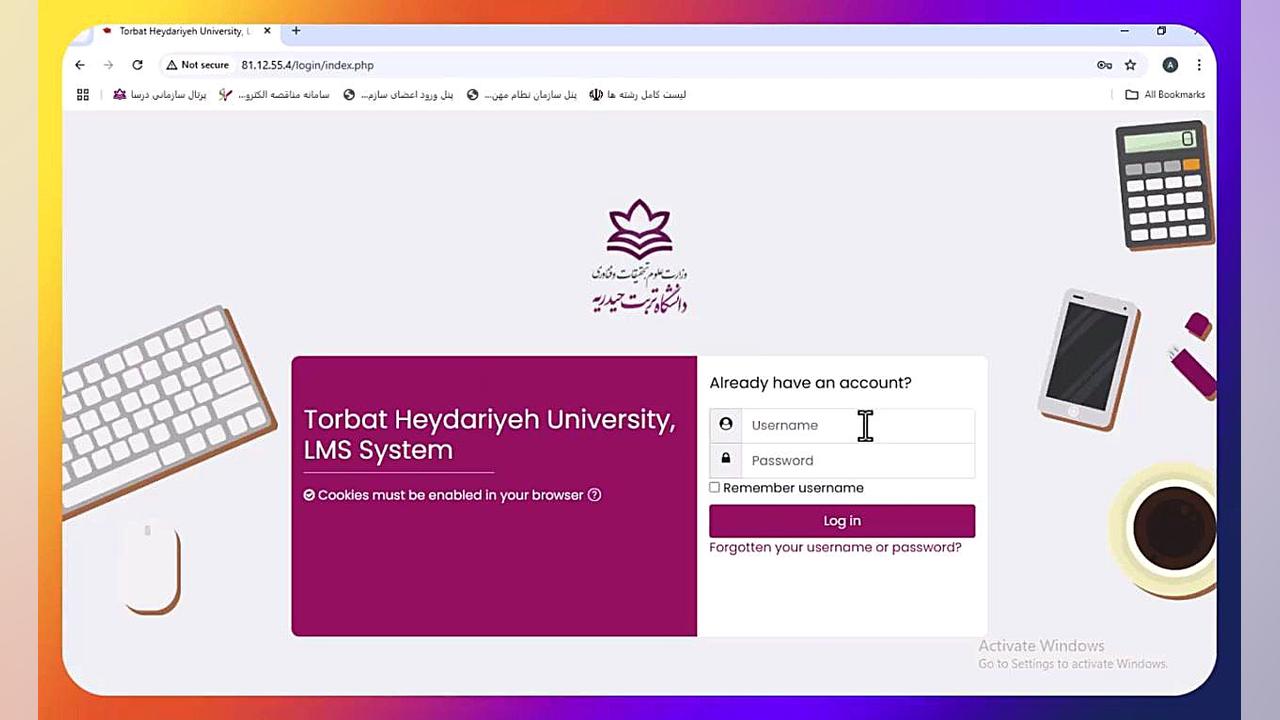Click the "Torbat Heydariyeh University, LMS System" title
1280x720 pixels.
489,434
